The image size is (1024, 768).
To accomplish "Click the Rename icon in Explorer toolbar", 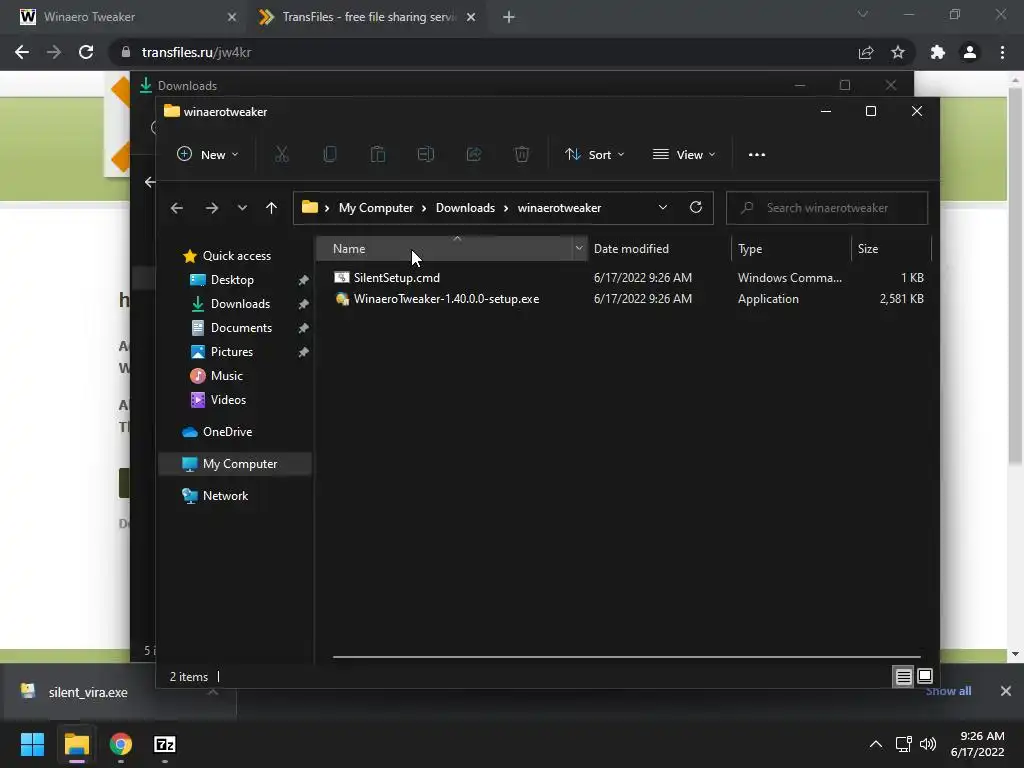I will click(426, 154).
